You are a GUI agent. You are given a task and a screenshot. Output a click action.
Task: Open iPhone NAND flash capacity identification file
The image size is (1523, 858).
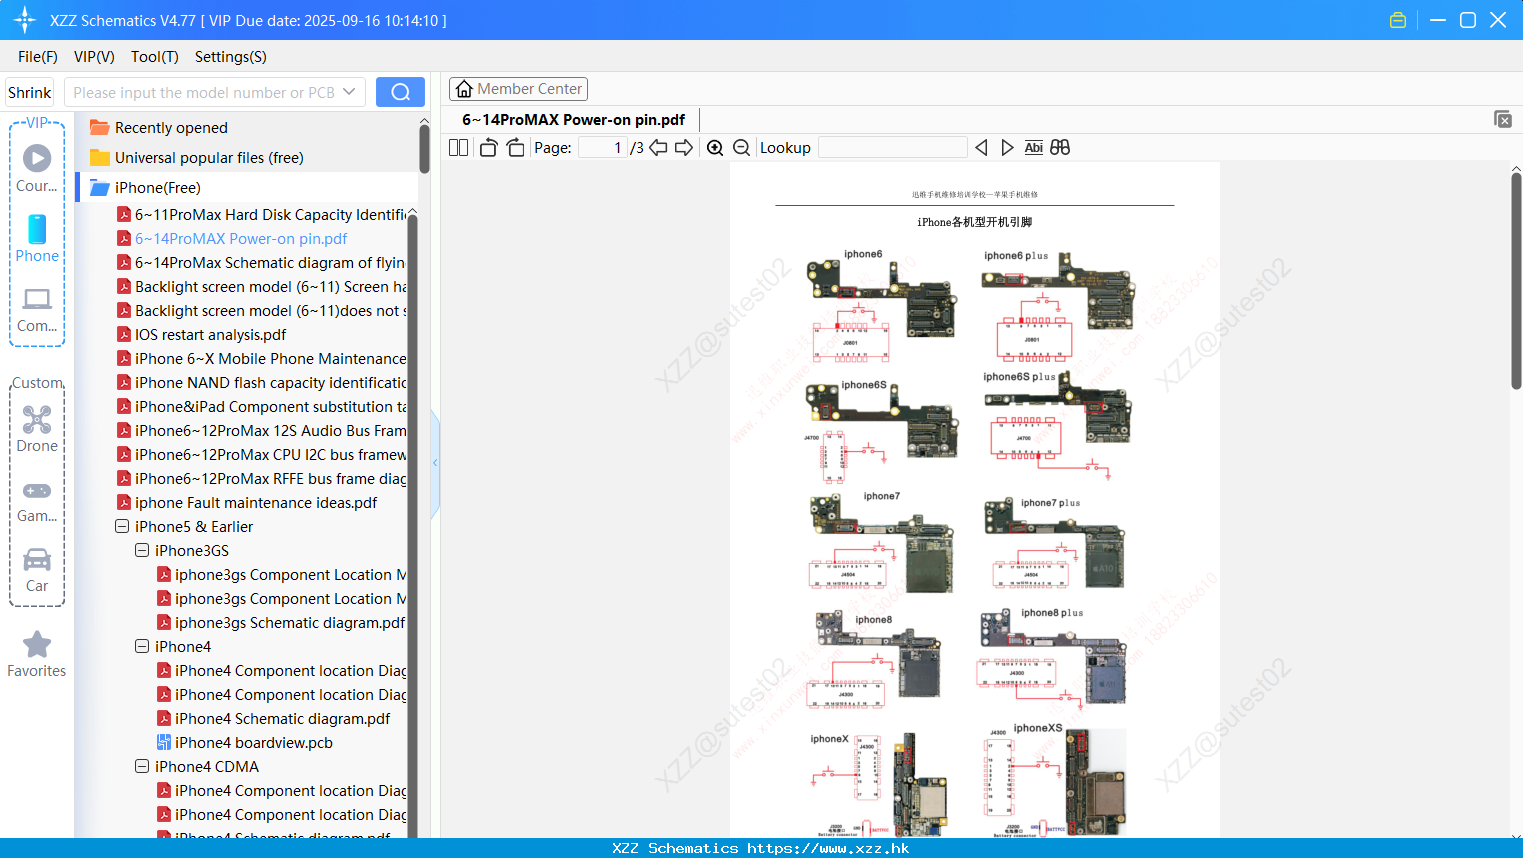262,382
